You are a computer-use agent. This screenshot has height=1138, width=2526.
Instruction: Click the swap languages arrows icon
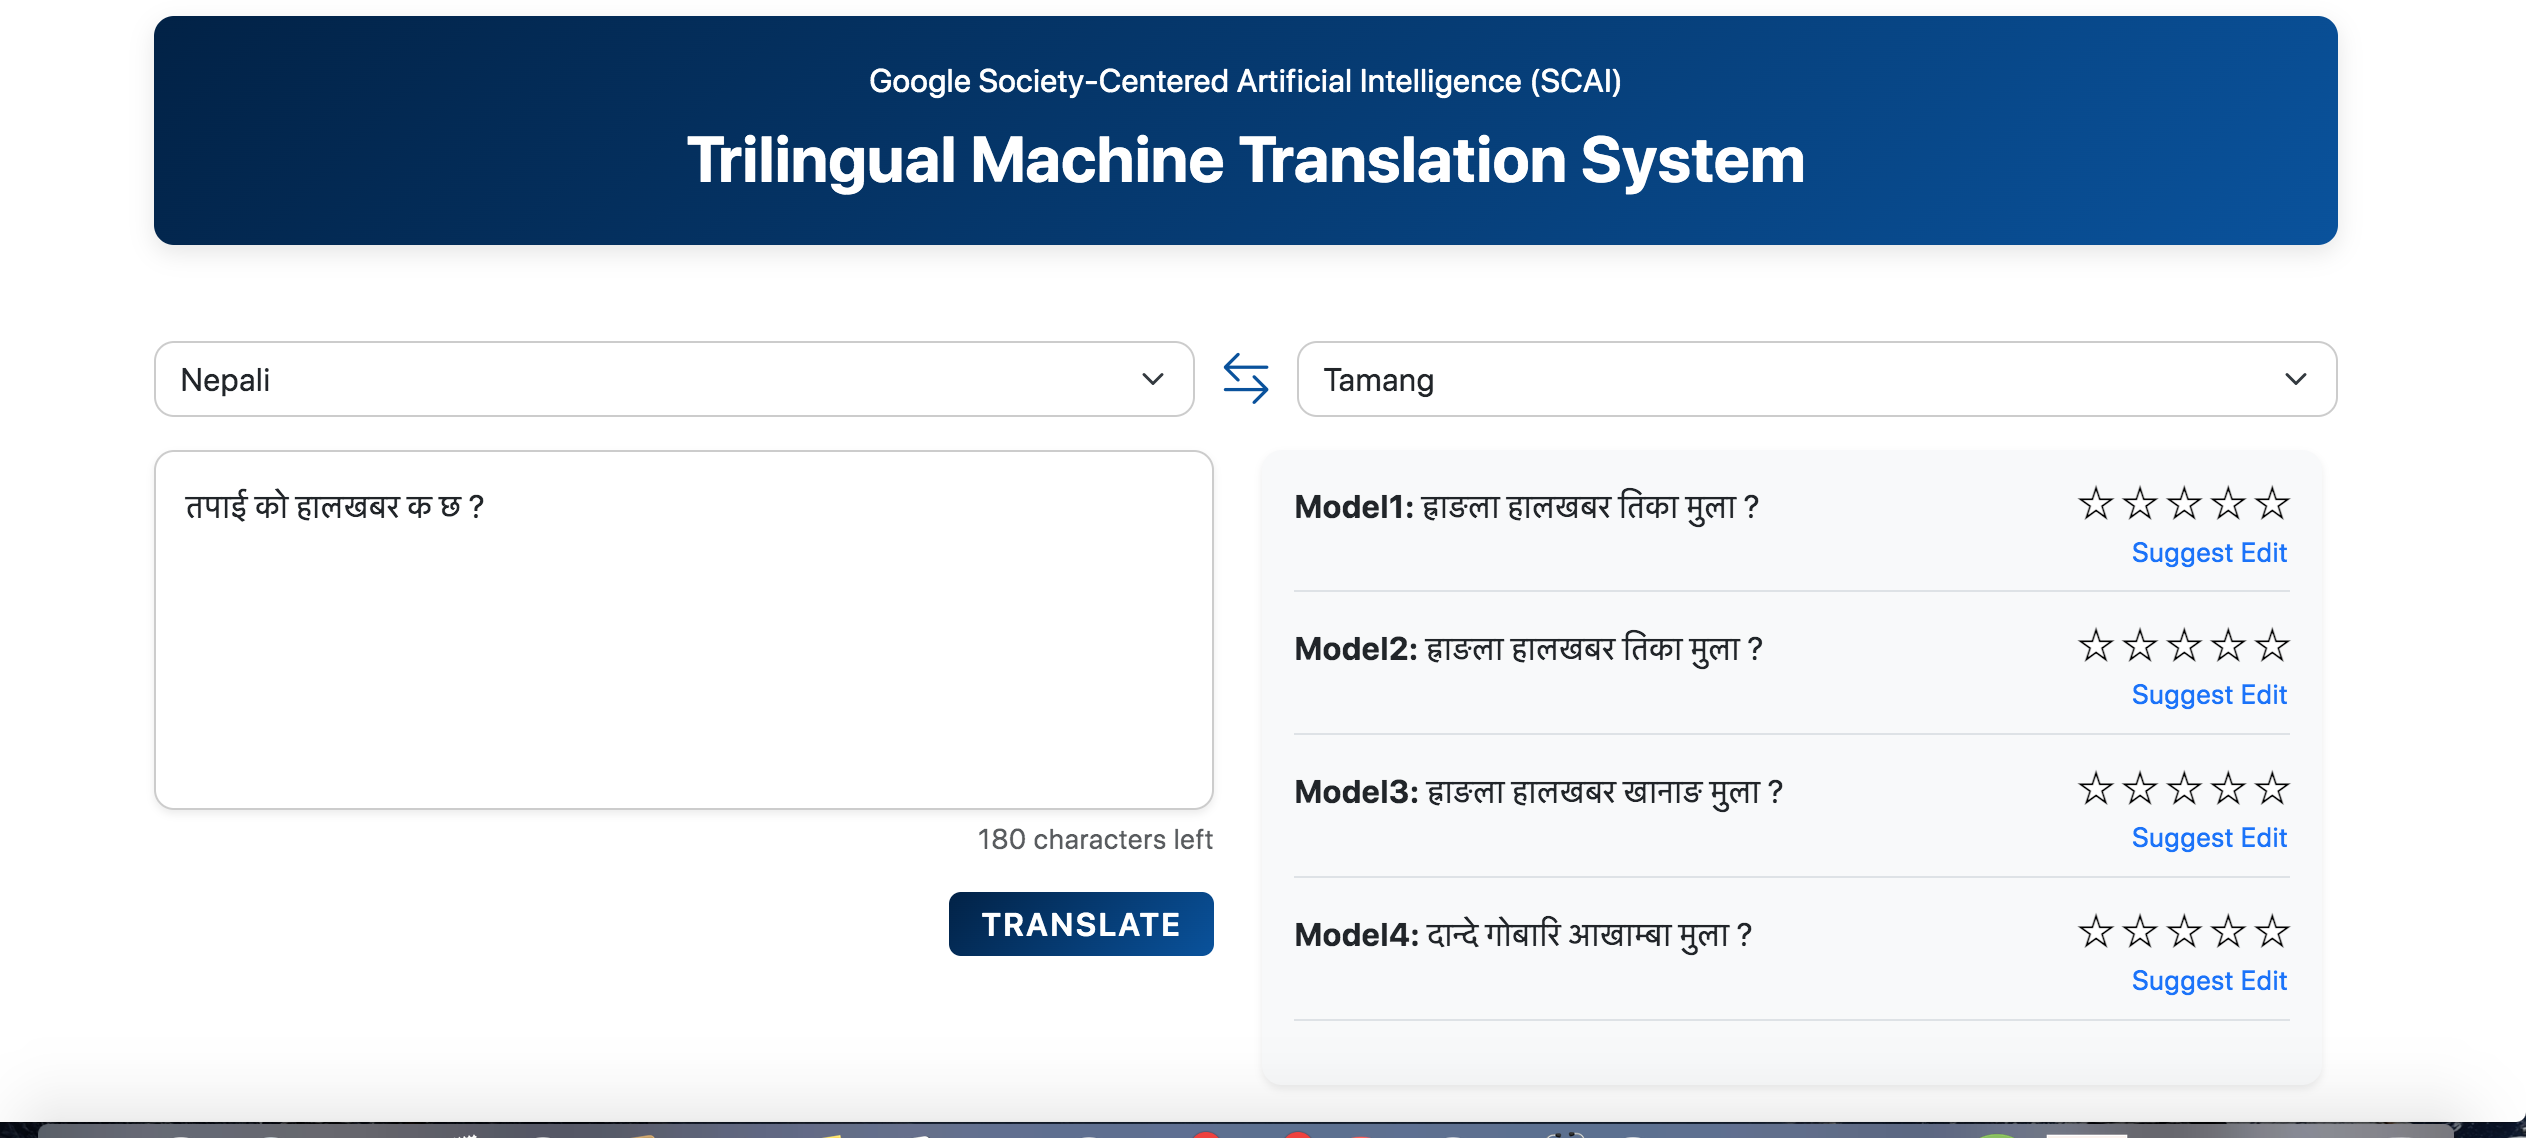click(1246, 378)
